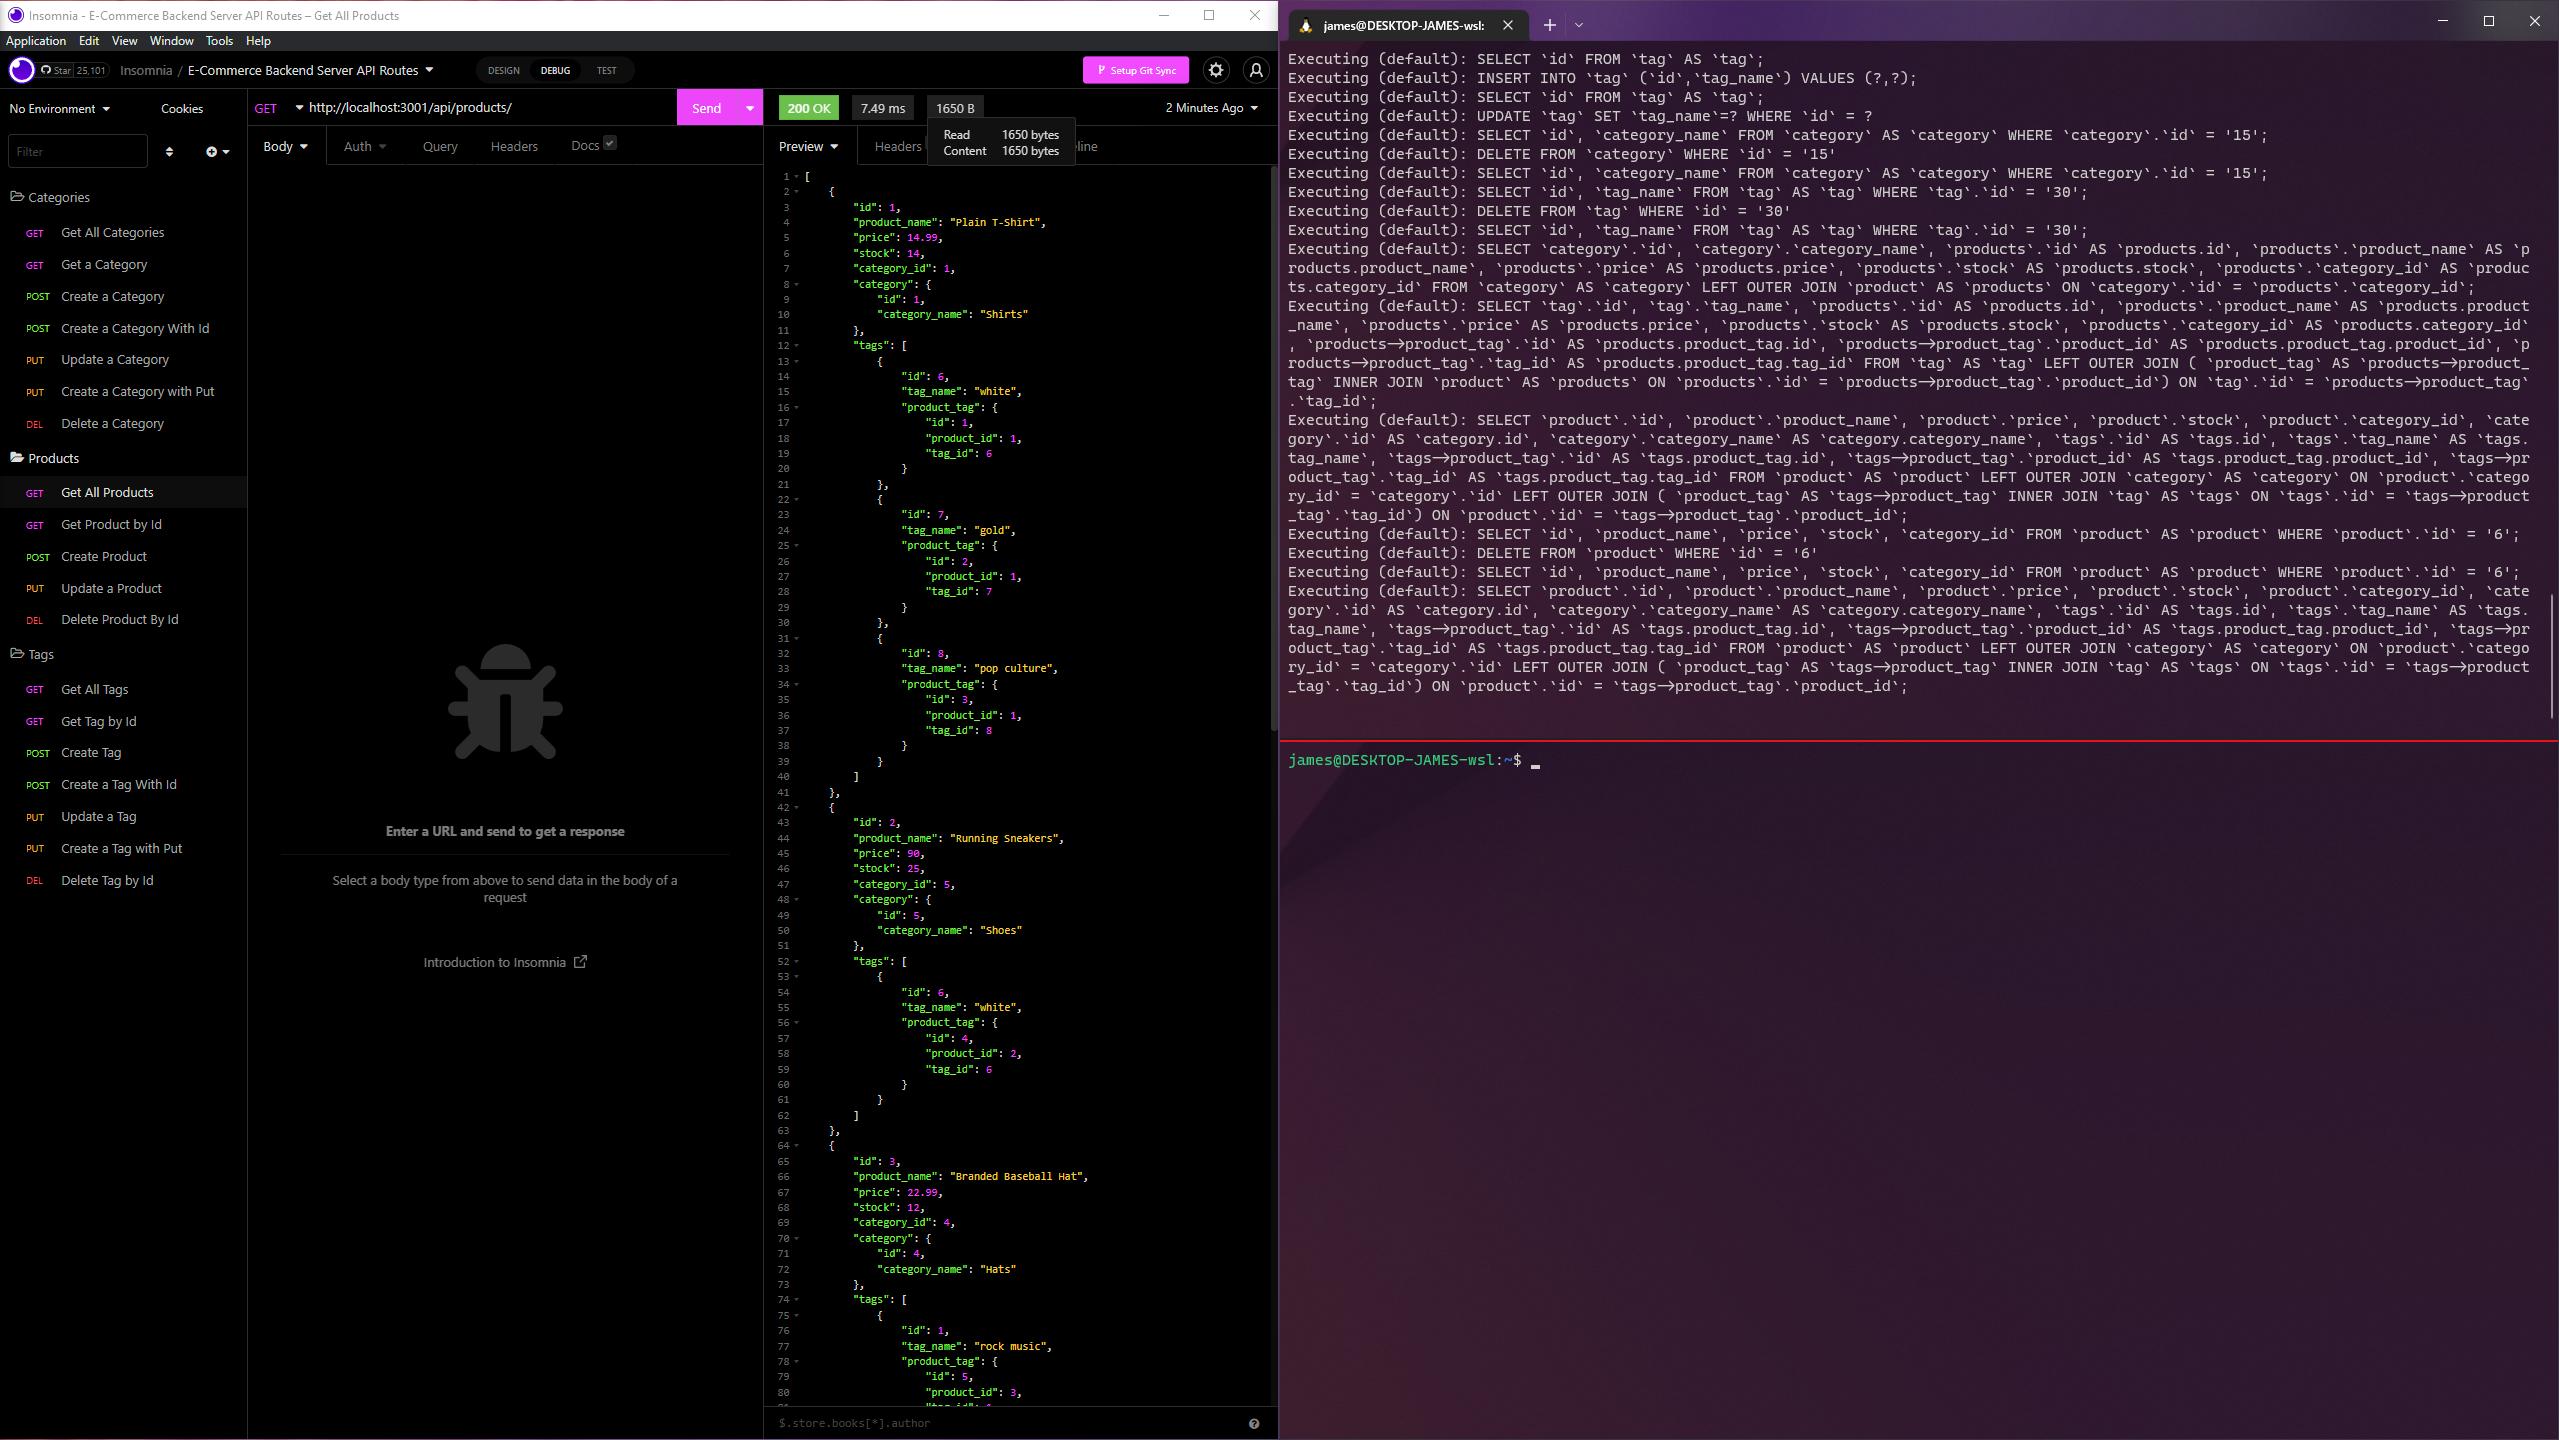Expand the Preview mode dropdown

tap(808, 147)
